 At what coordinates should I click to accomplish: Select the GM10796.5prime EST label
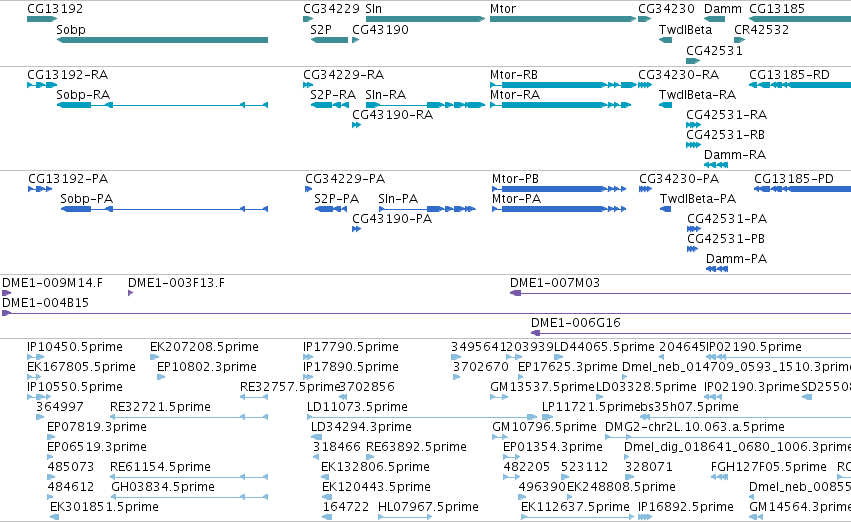coord(544,427)
